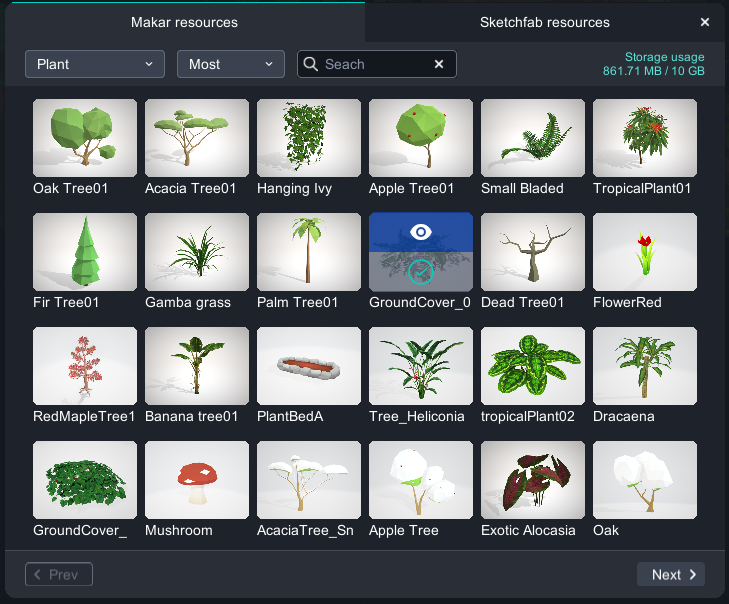
Task: Choose the Mushroom model thumbnail
Action: click(197, 480)
